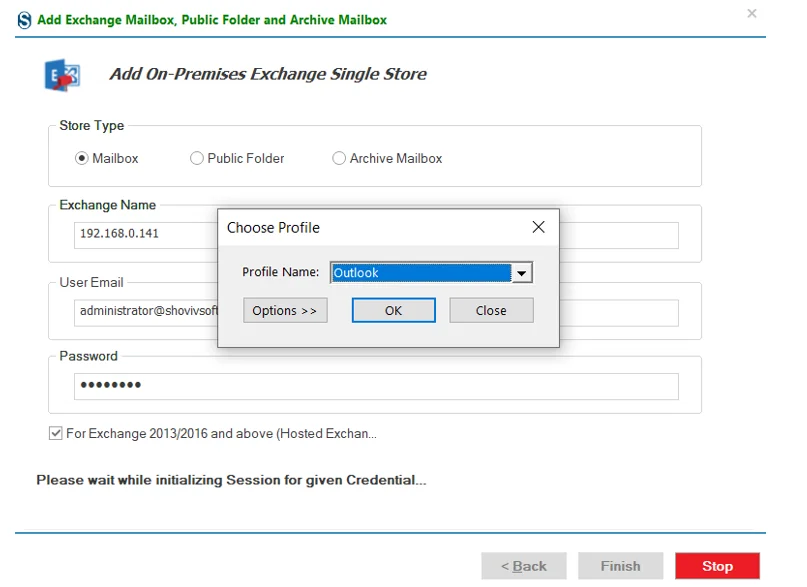Go to previous step with Back
This screenshot has width=807, height=587.
(524, 566)
